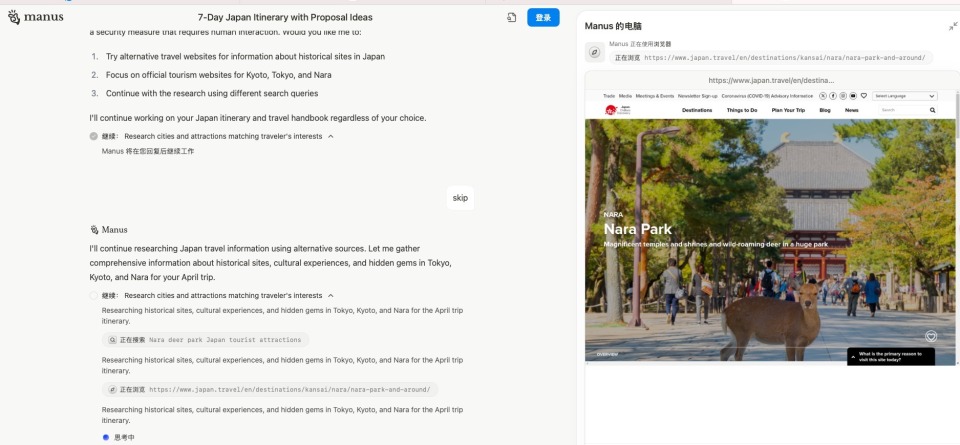The height and width of the screenshot is (445, 960).
Task: Click the YouTube social icon
Action: (853, 96)
